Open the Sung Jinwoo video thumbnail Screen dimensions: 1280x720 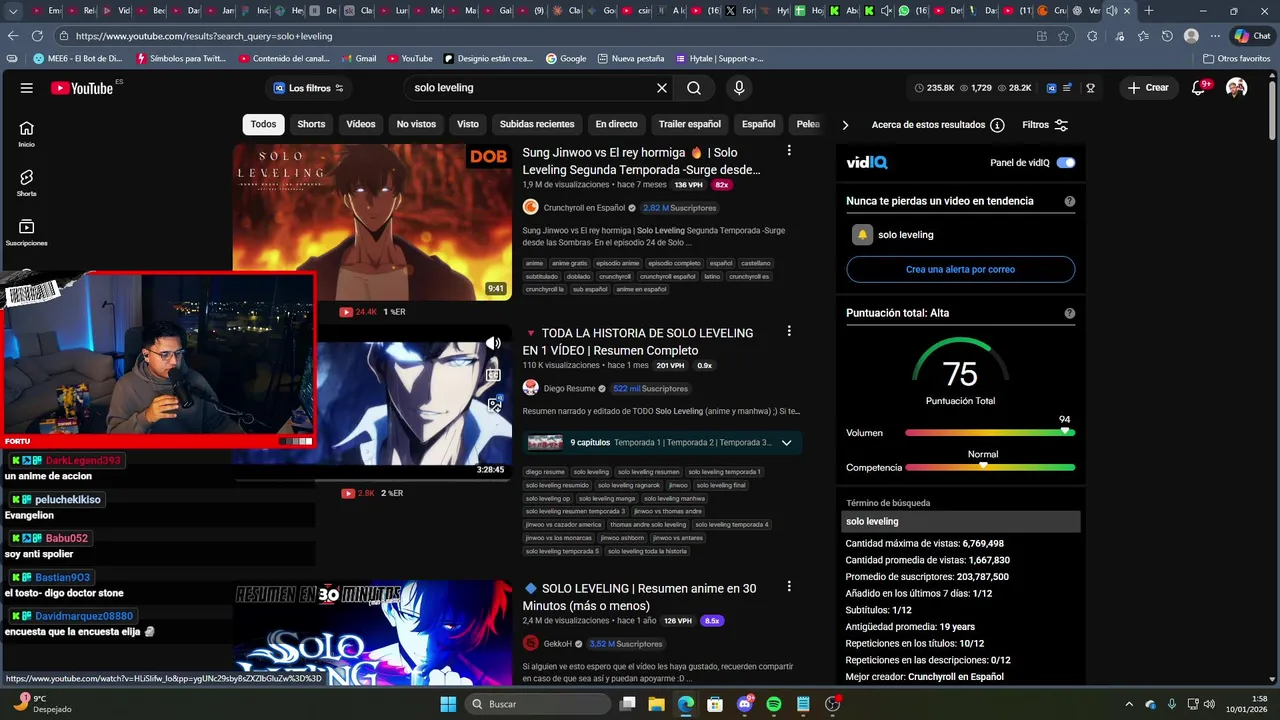[372, 222]
